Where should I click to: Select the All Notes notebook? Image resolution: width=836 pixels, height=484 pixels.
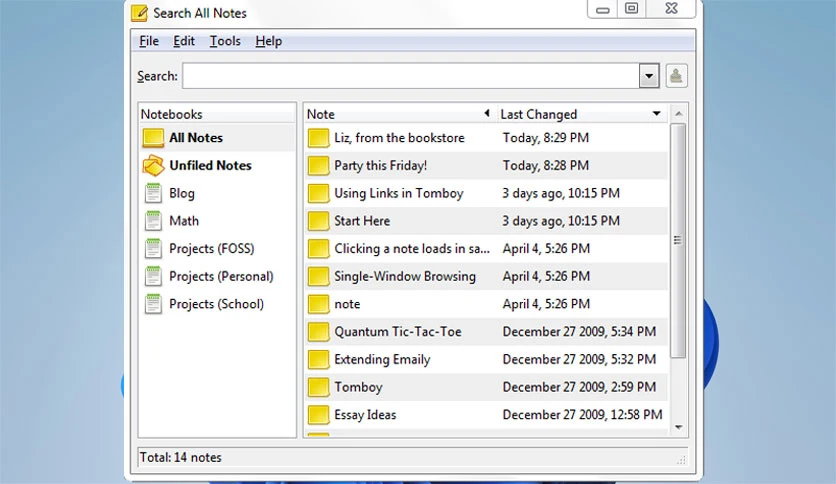coord(218,138)
